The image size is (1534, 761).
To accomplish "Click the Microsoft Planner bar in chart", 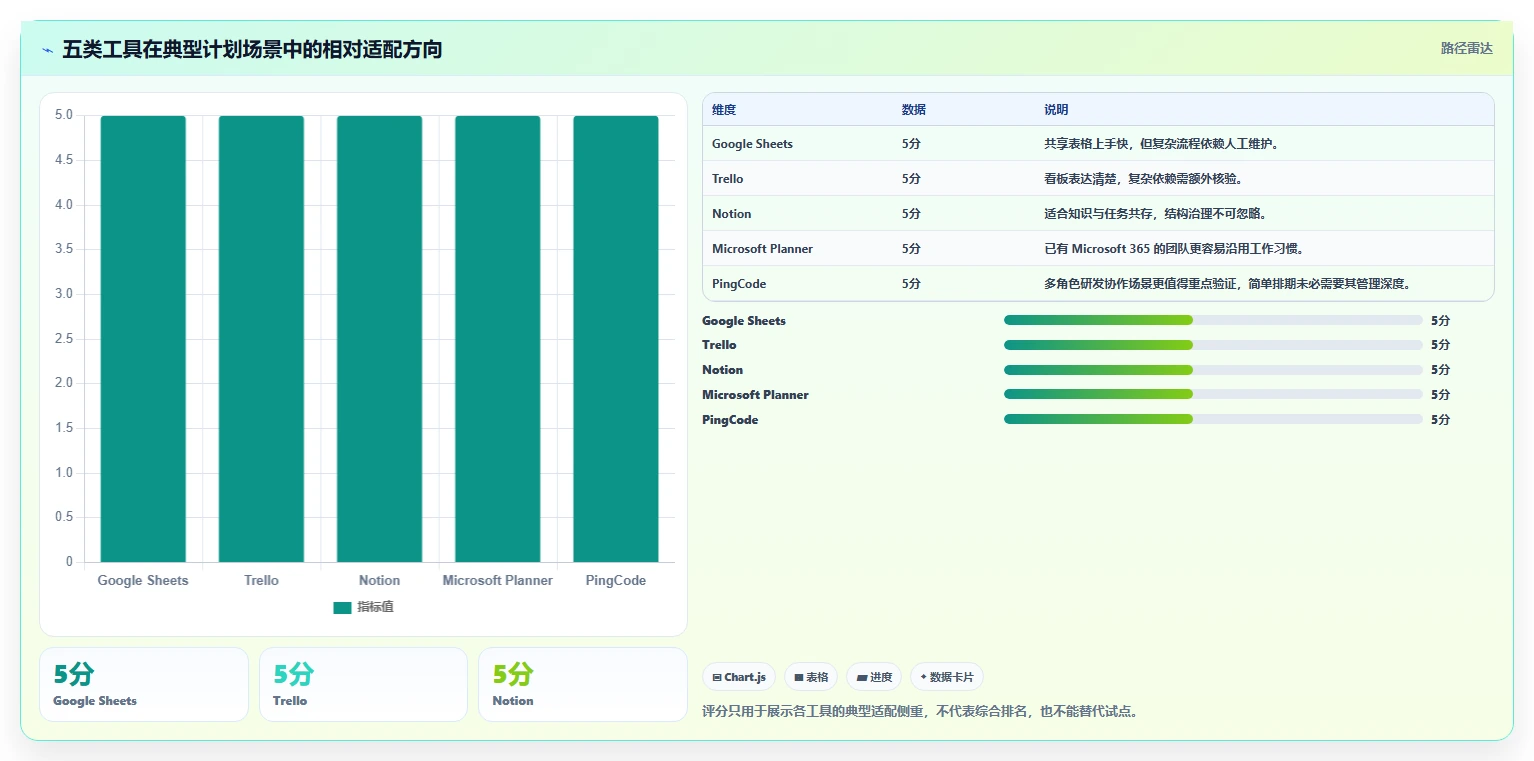I will click(x=497, y=339).
